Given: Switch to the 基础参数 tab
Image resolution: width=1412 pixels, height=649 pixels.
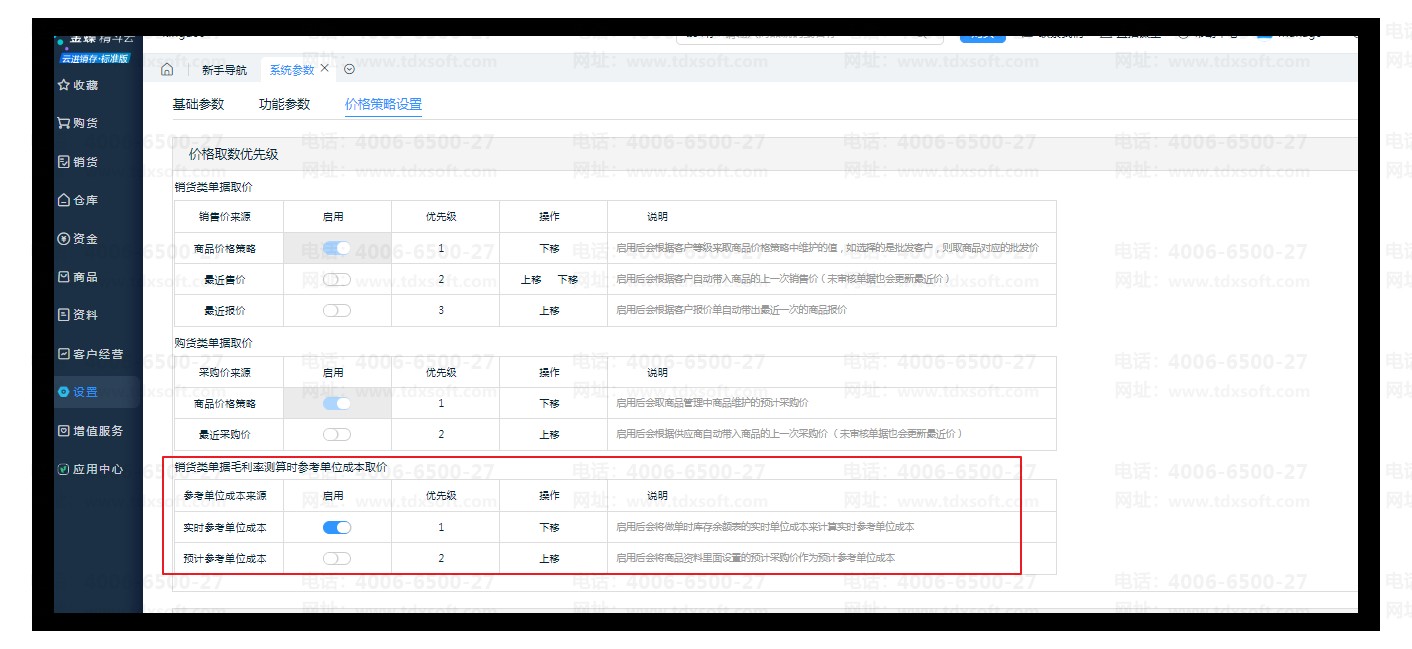Looking at the screenshot, I should 198,104.
